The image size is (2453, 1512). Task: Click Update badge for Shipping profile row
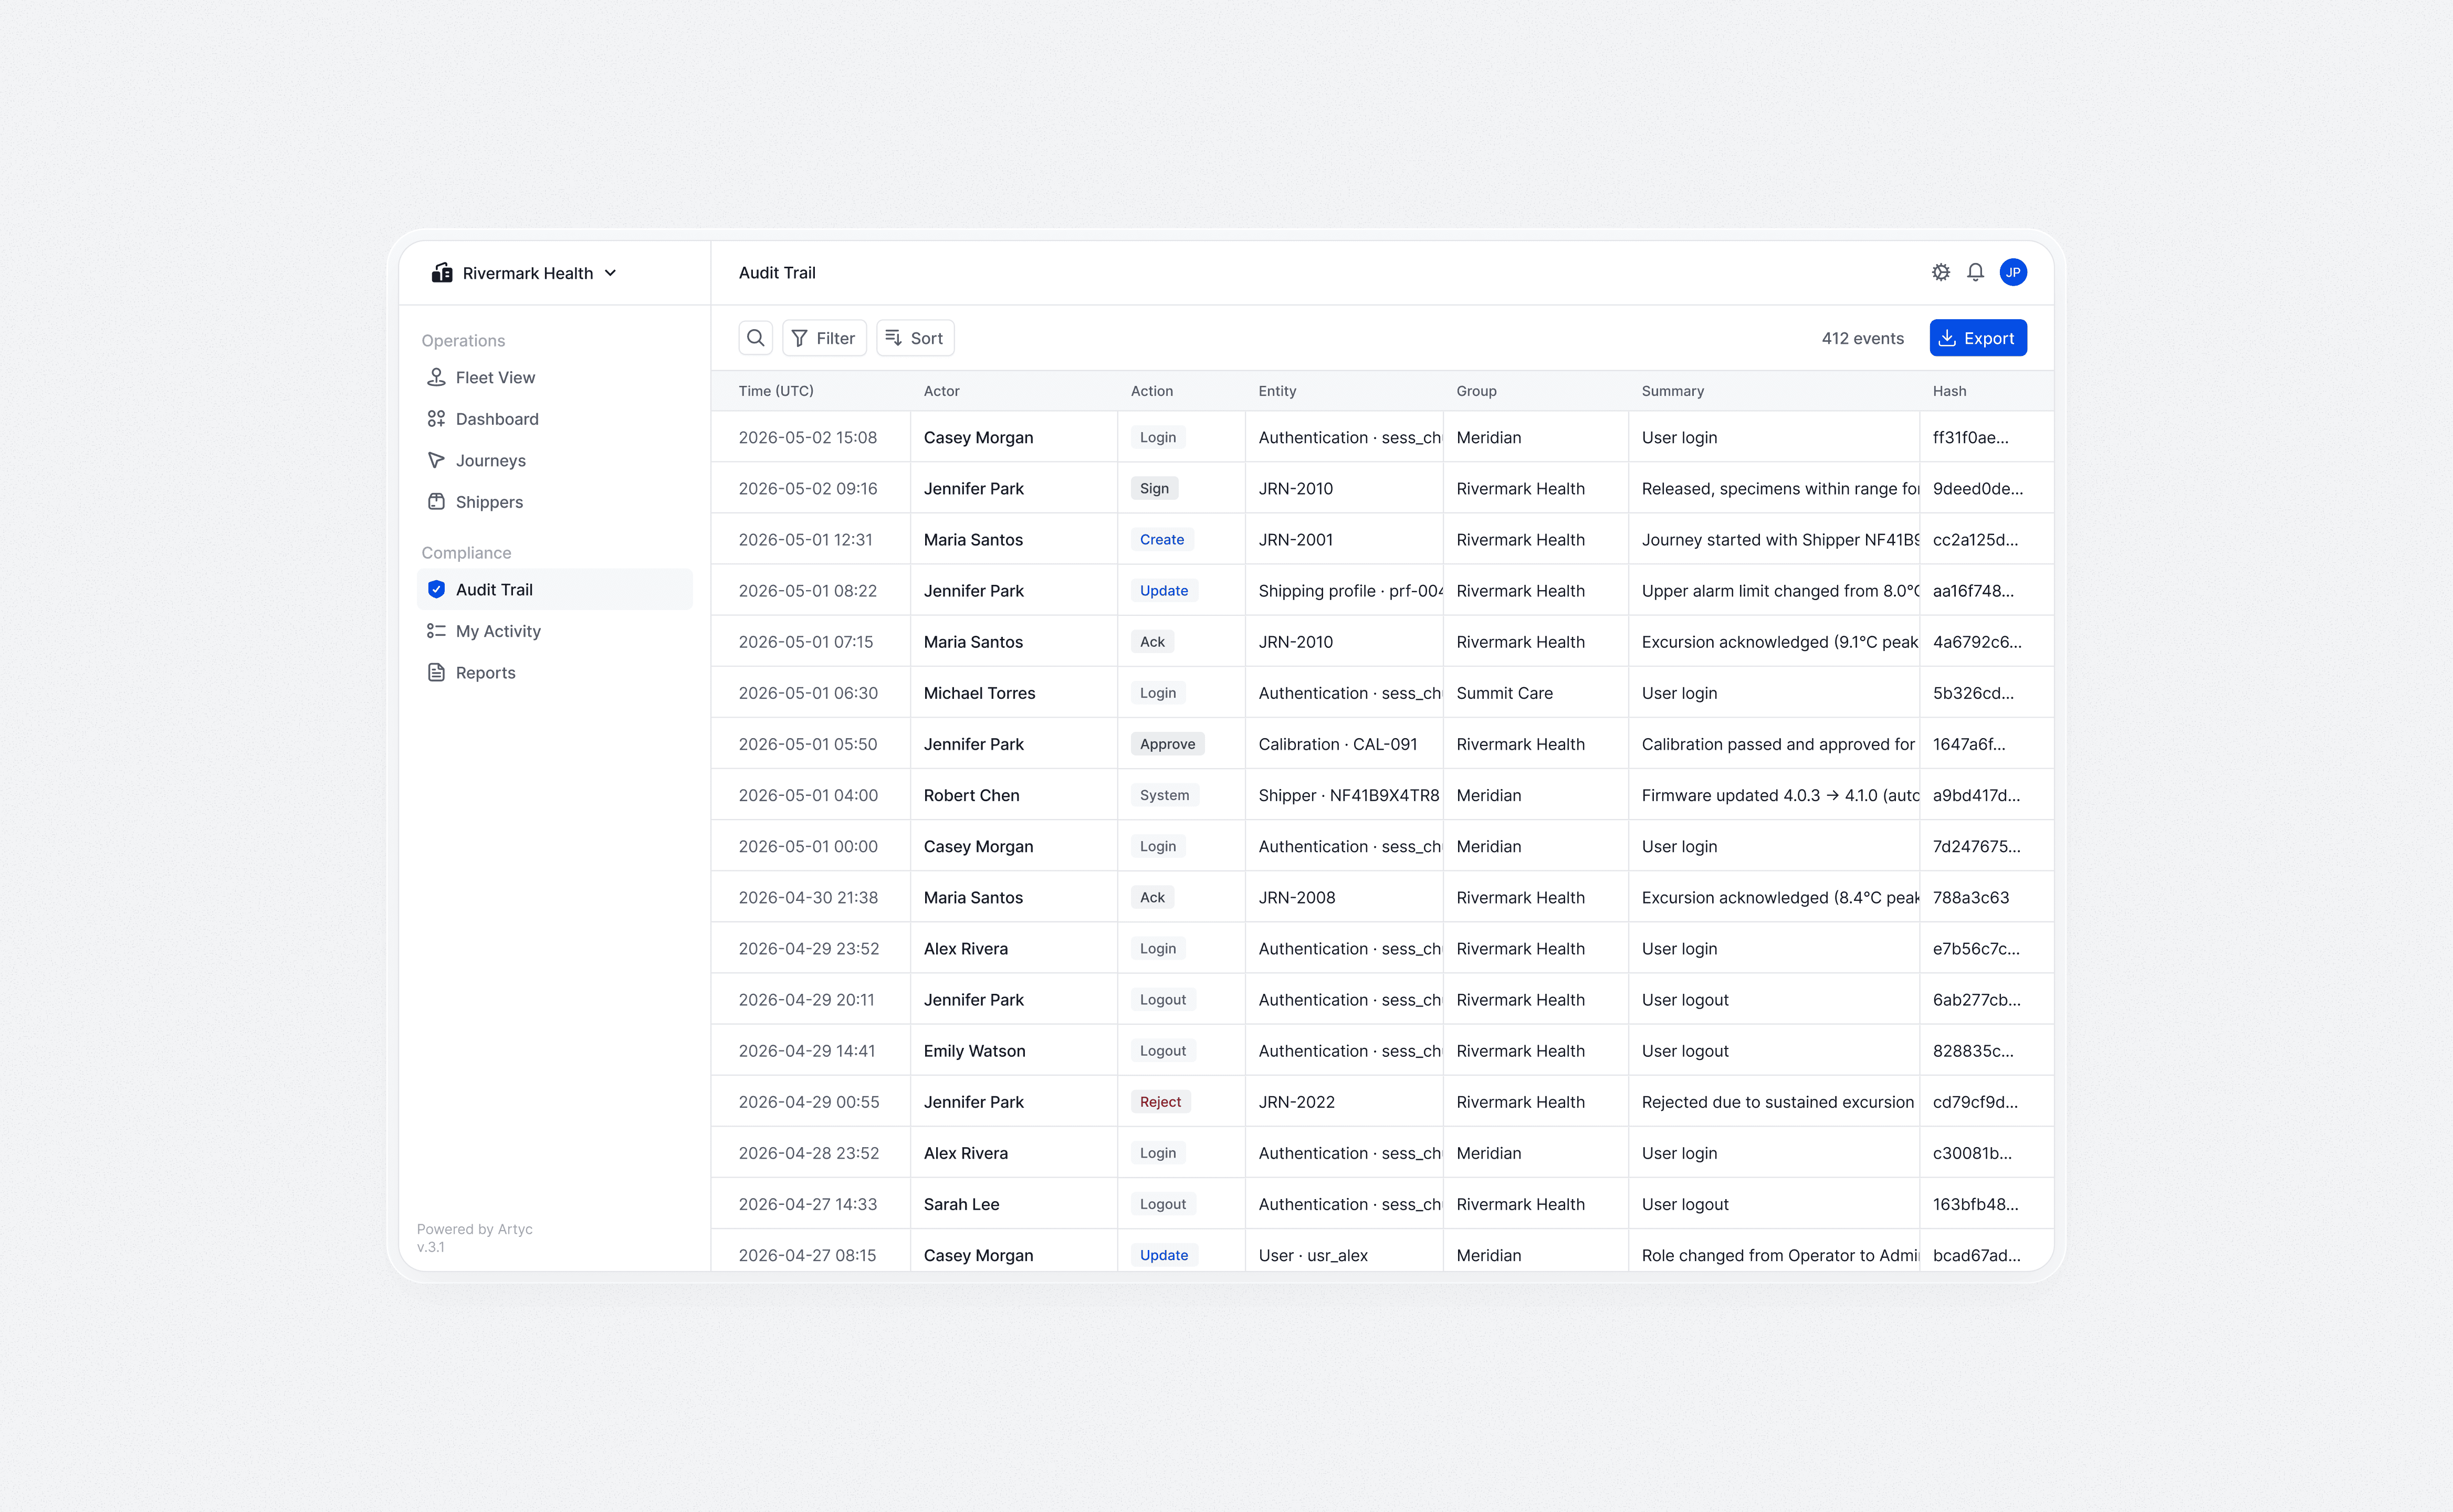pyautogui.click(x=1164, y=591)
